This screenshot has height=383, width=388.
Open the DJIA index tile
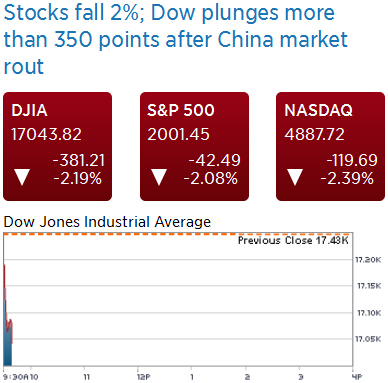[x=58, y=147]
